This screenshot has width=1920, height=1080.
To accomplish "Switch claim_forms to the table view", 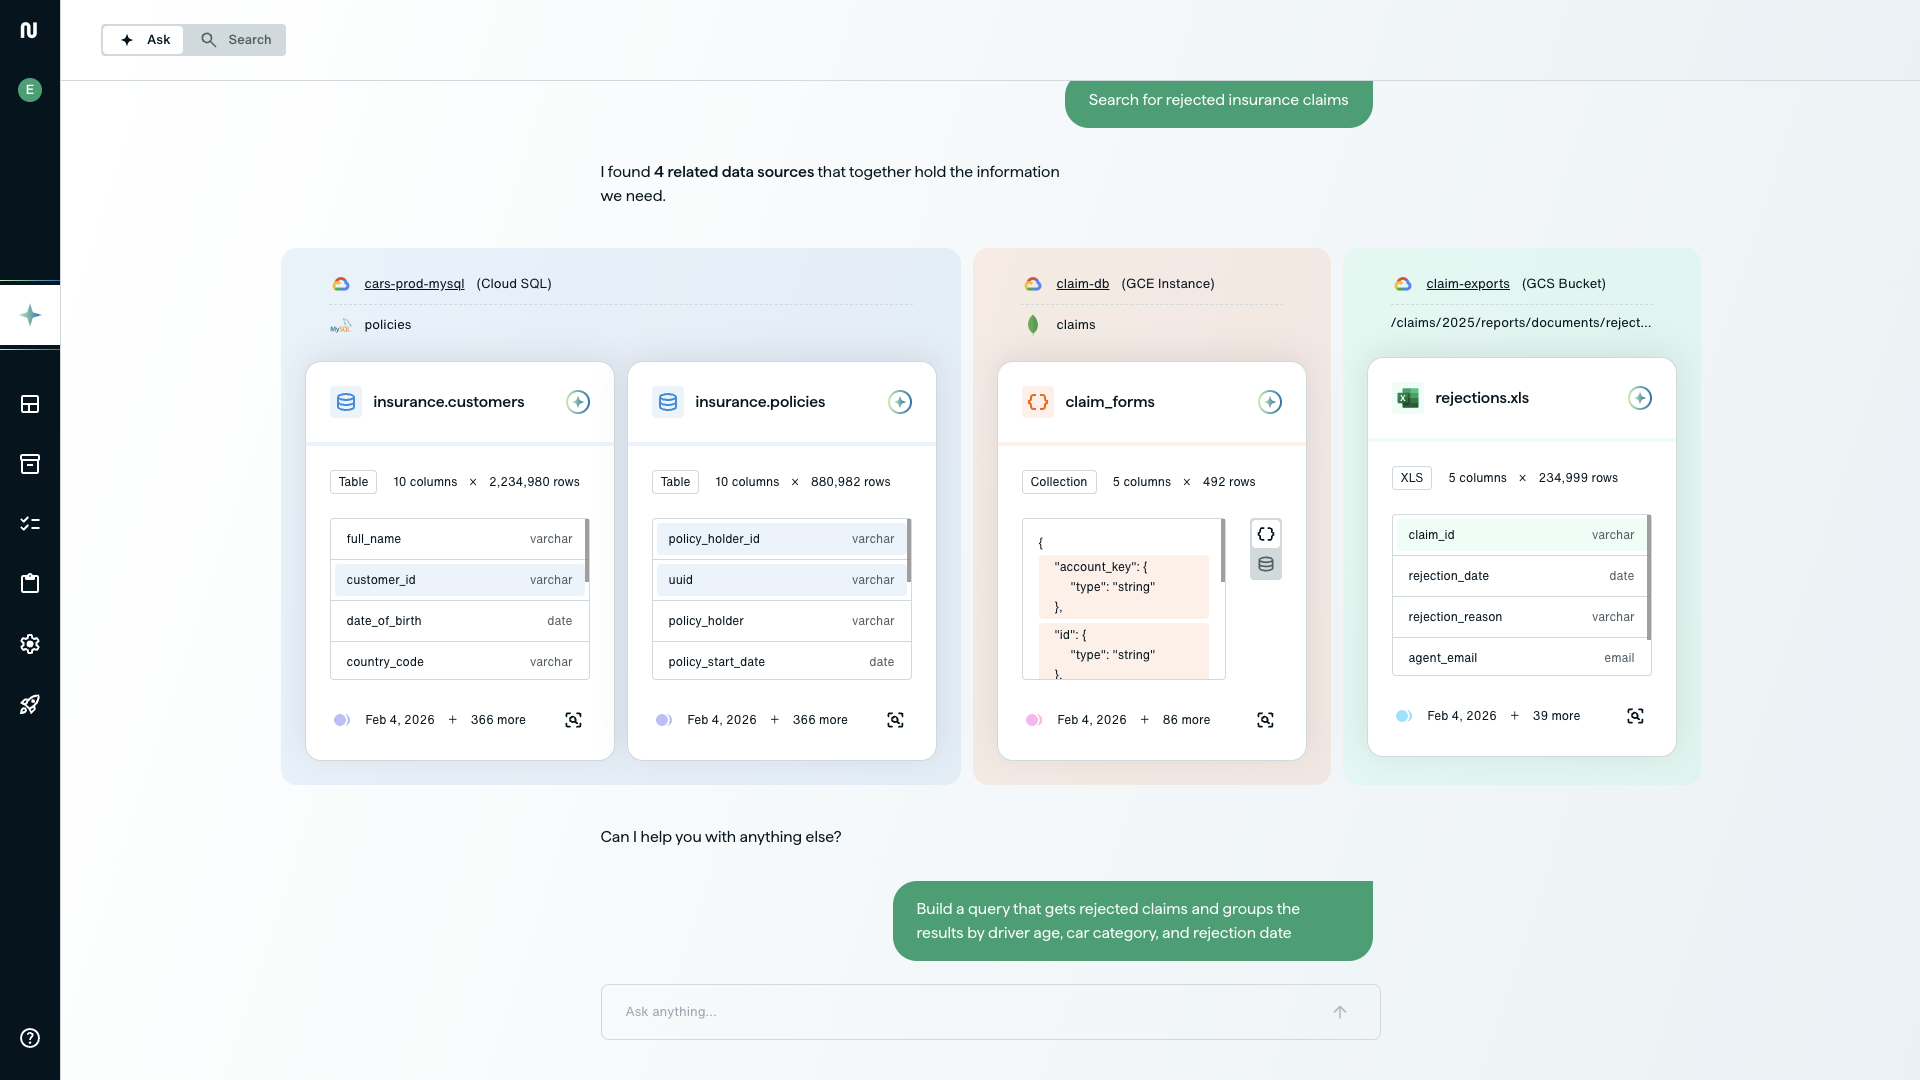I will [1266, 564].
